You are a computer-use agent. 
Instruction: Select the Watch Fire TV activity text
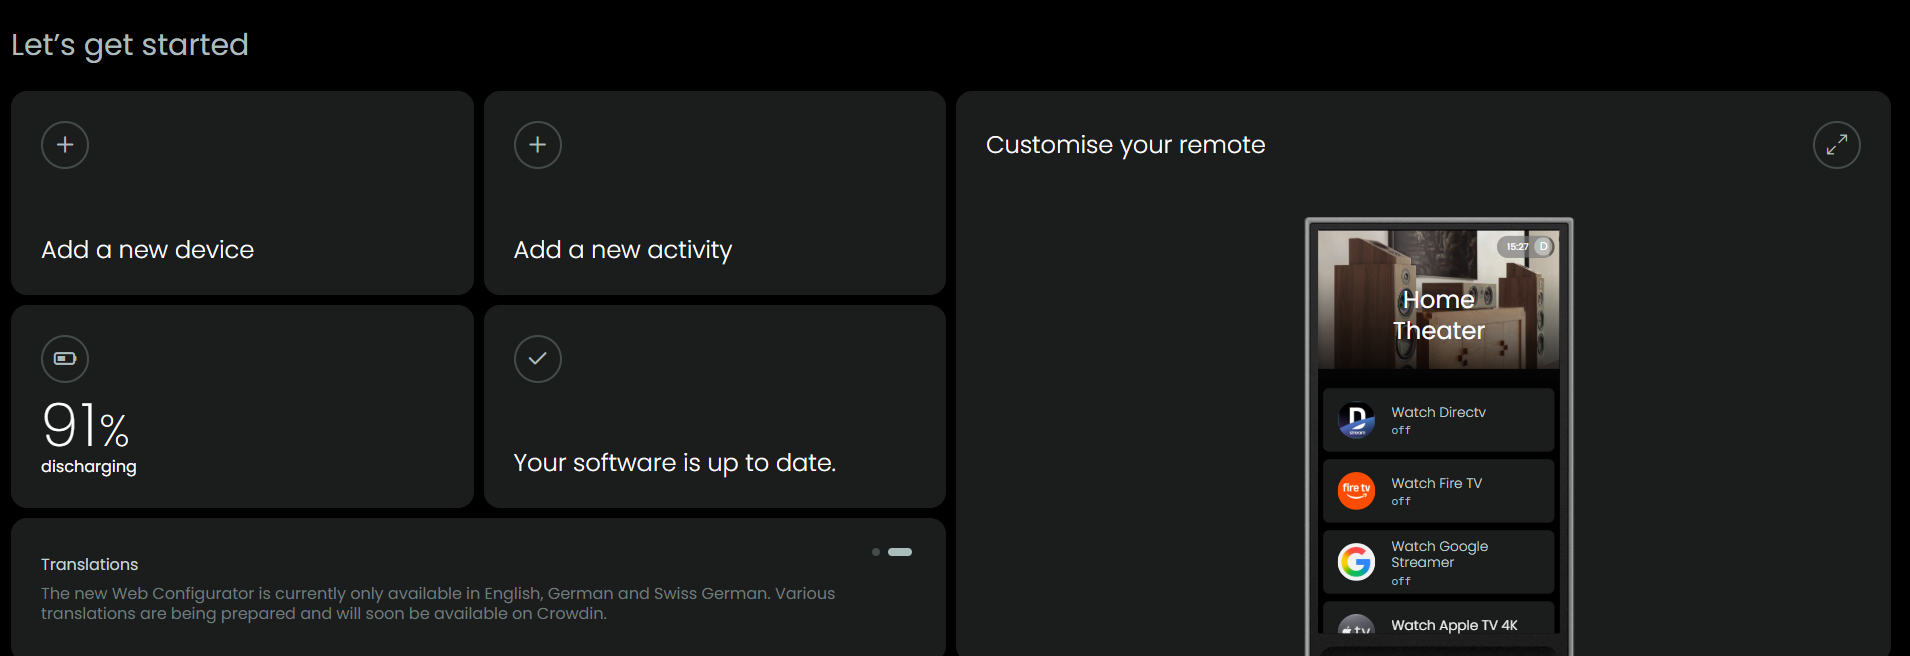(1436, 483)
